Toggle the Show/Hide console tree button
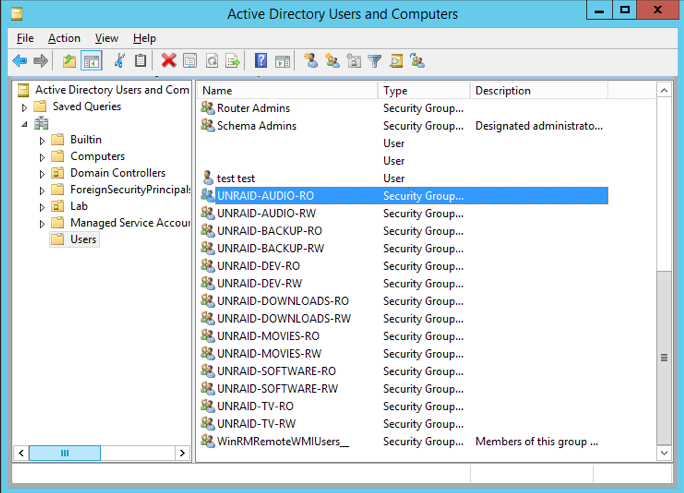The width and height of the screenshot is (684, 493). 92,61
